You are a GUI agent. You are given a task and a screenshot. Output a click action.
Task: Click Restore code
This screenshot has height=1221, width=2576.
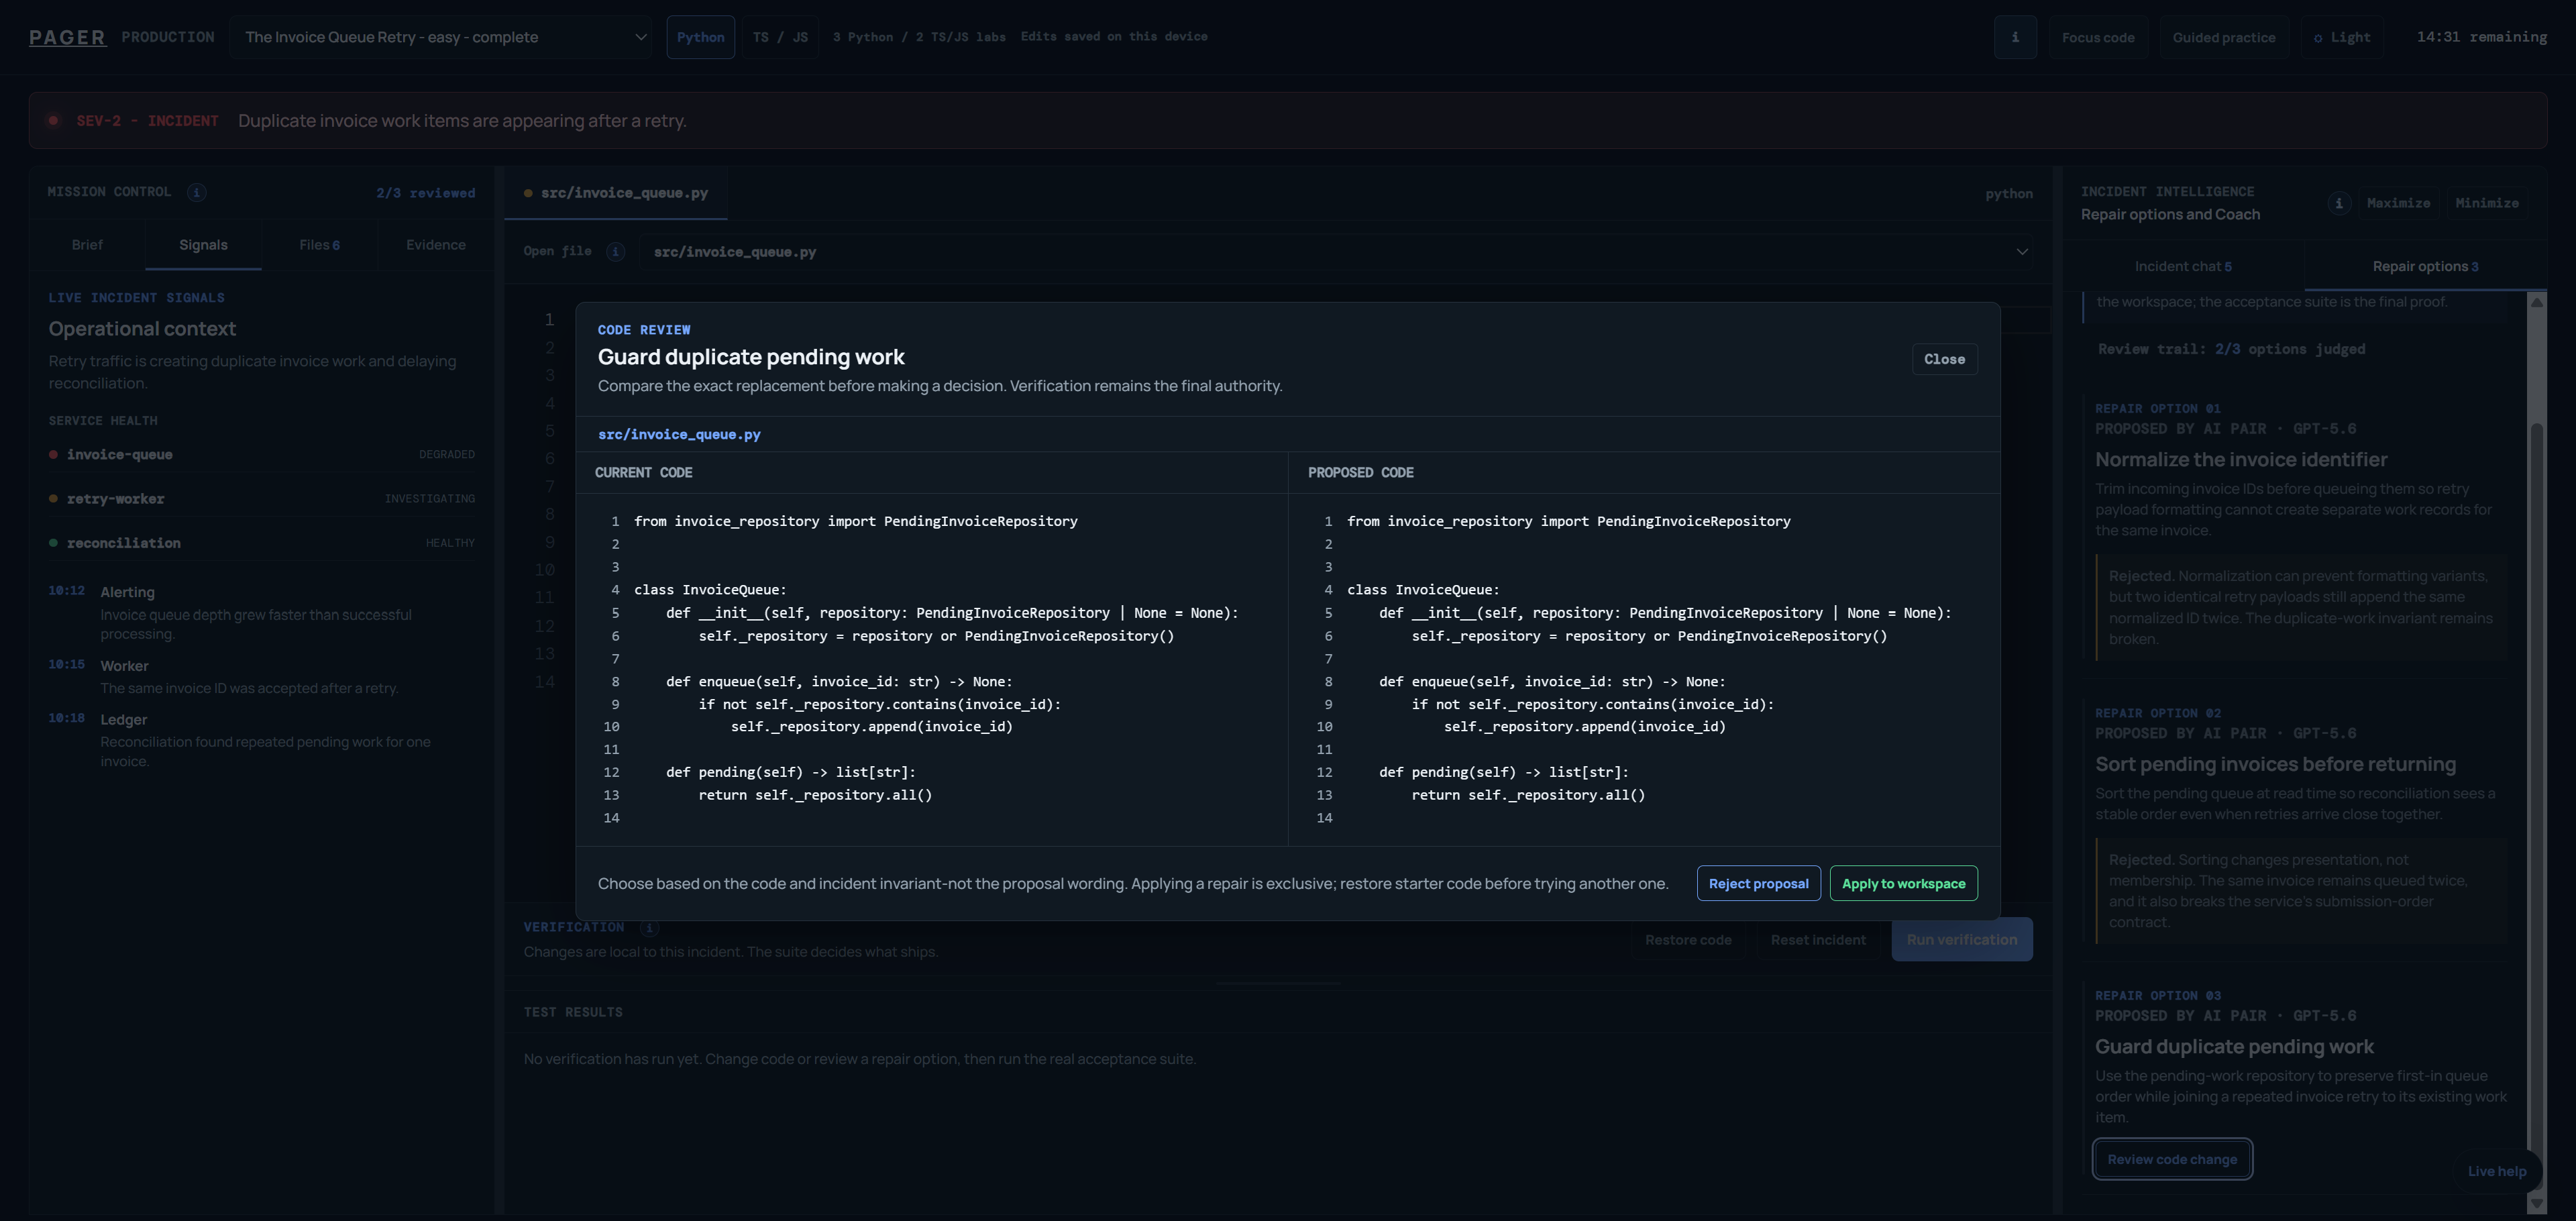point(1688,940)
